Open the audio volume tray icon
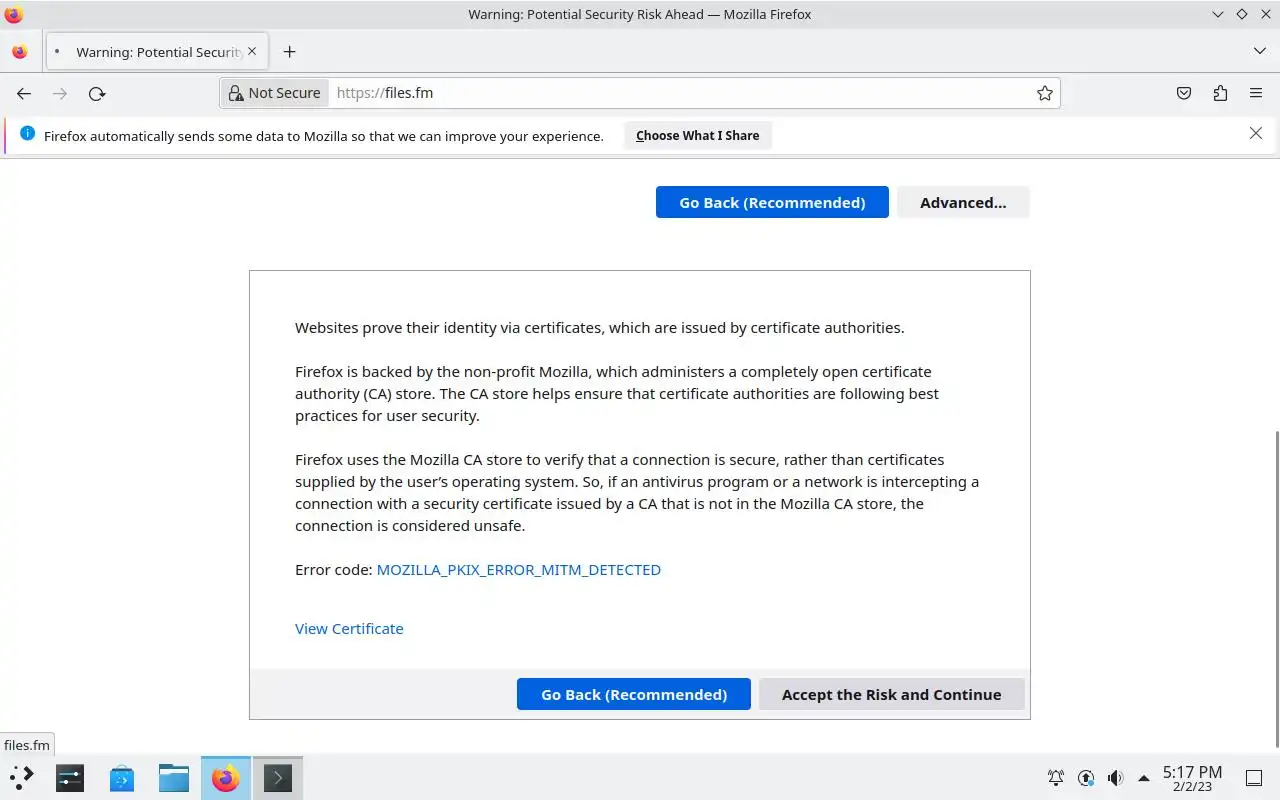The width and height of the screenshot is (1280, 800). coord(1115,777)
